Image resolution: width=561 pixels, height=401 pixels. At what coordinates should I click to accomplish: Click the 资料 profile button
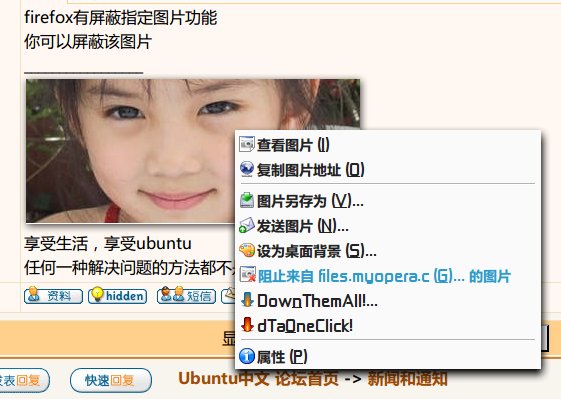point(53,295)
